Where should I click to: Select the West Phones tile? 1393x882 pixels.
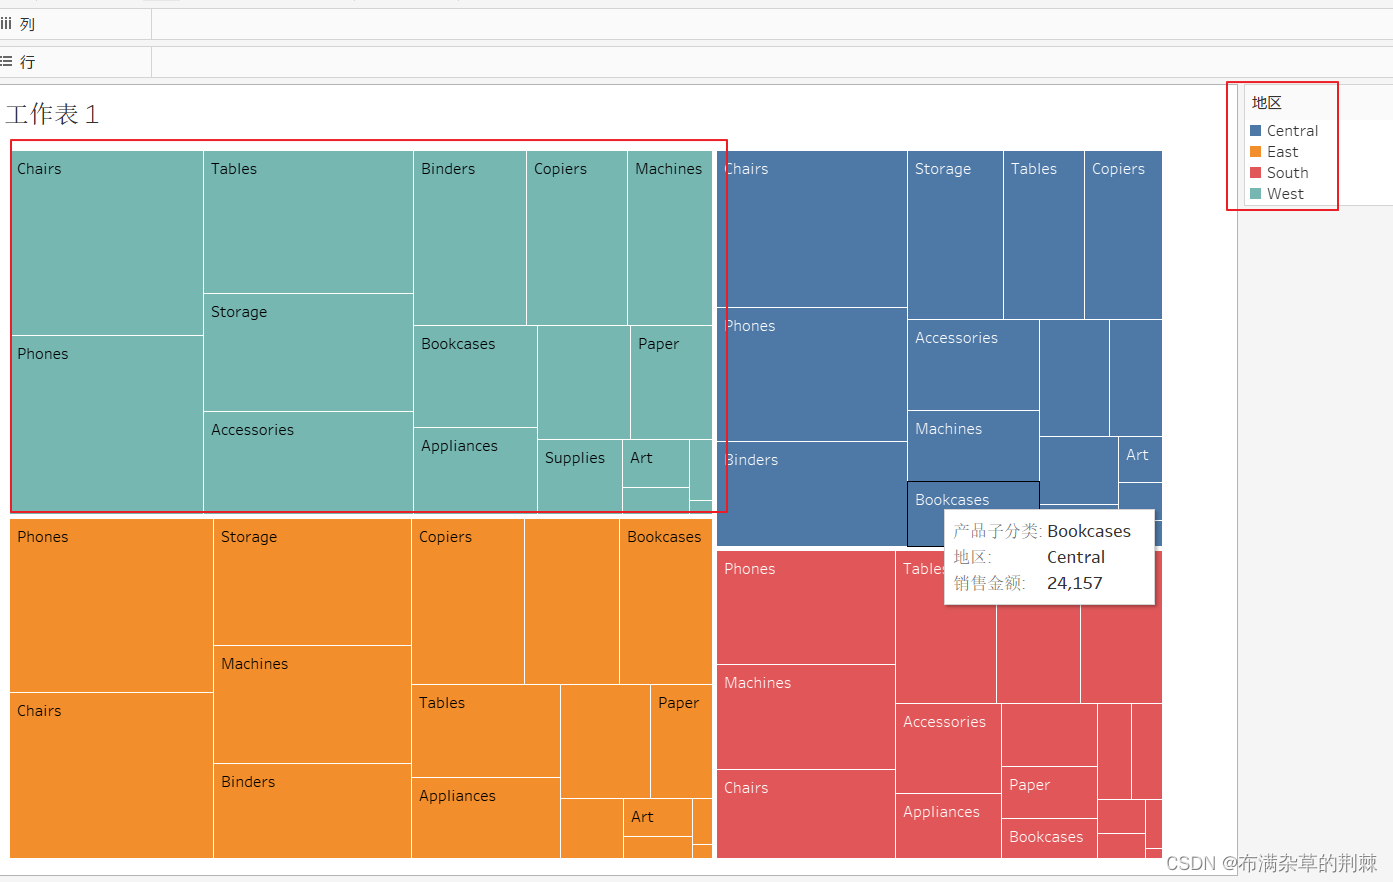(x=107, y=424)
